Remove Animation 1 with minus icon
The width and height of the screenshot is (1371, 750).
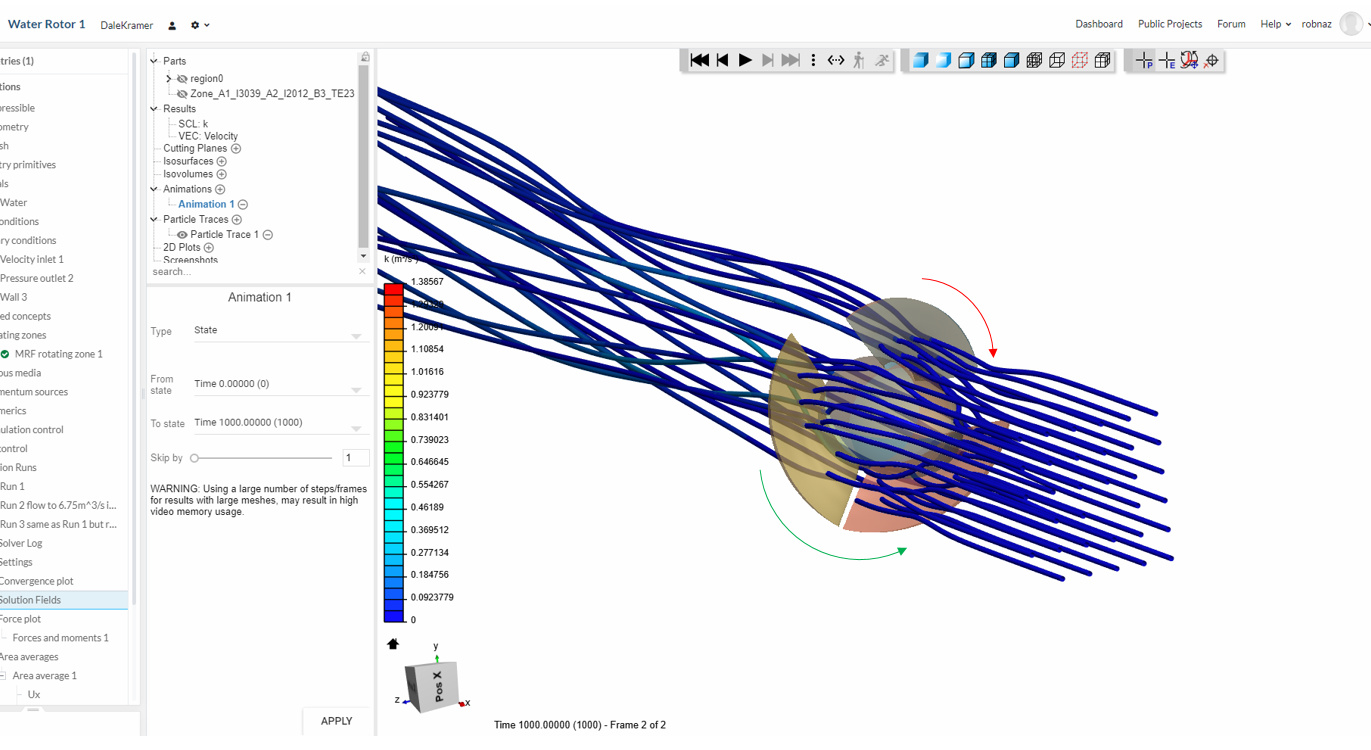243,205
